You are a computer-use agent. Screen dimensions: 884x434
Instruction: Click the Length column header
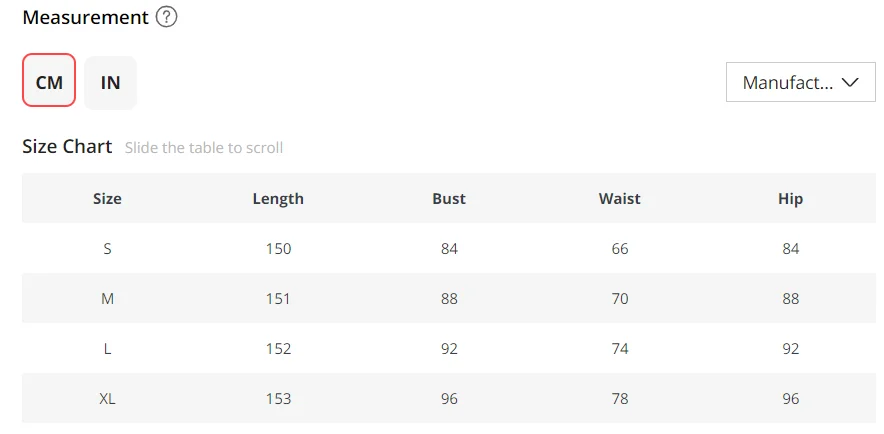coord(278,198)
